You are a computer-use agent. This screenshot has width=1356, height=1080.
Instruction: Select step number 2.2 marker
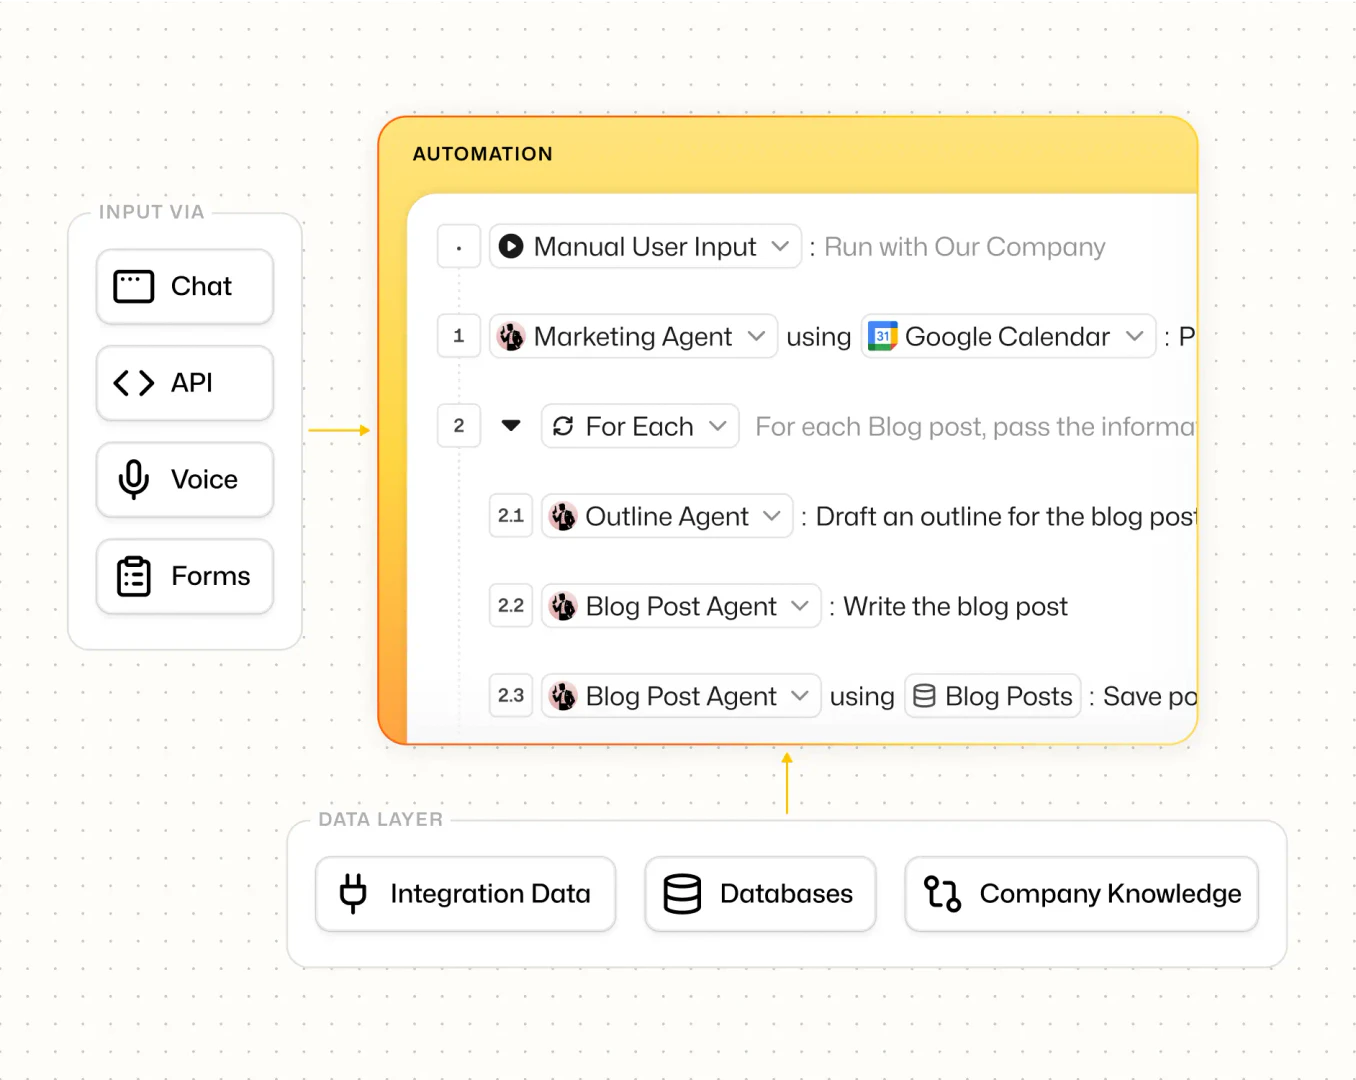click(x=511, y=606)
